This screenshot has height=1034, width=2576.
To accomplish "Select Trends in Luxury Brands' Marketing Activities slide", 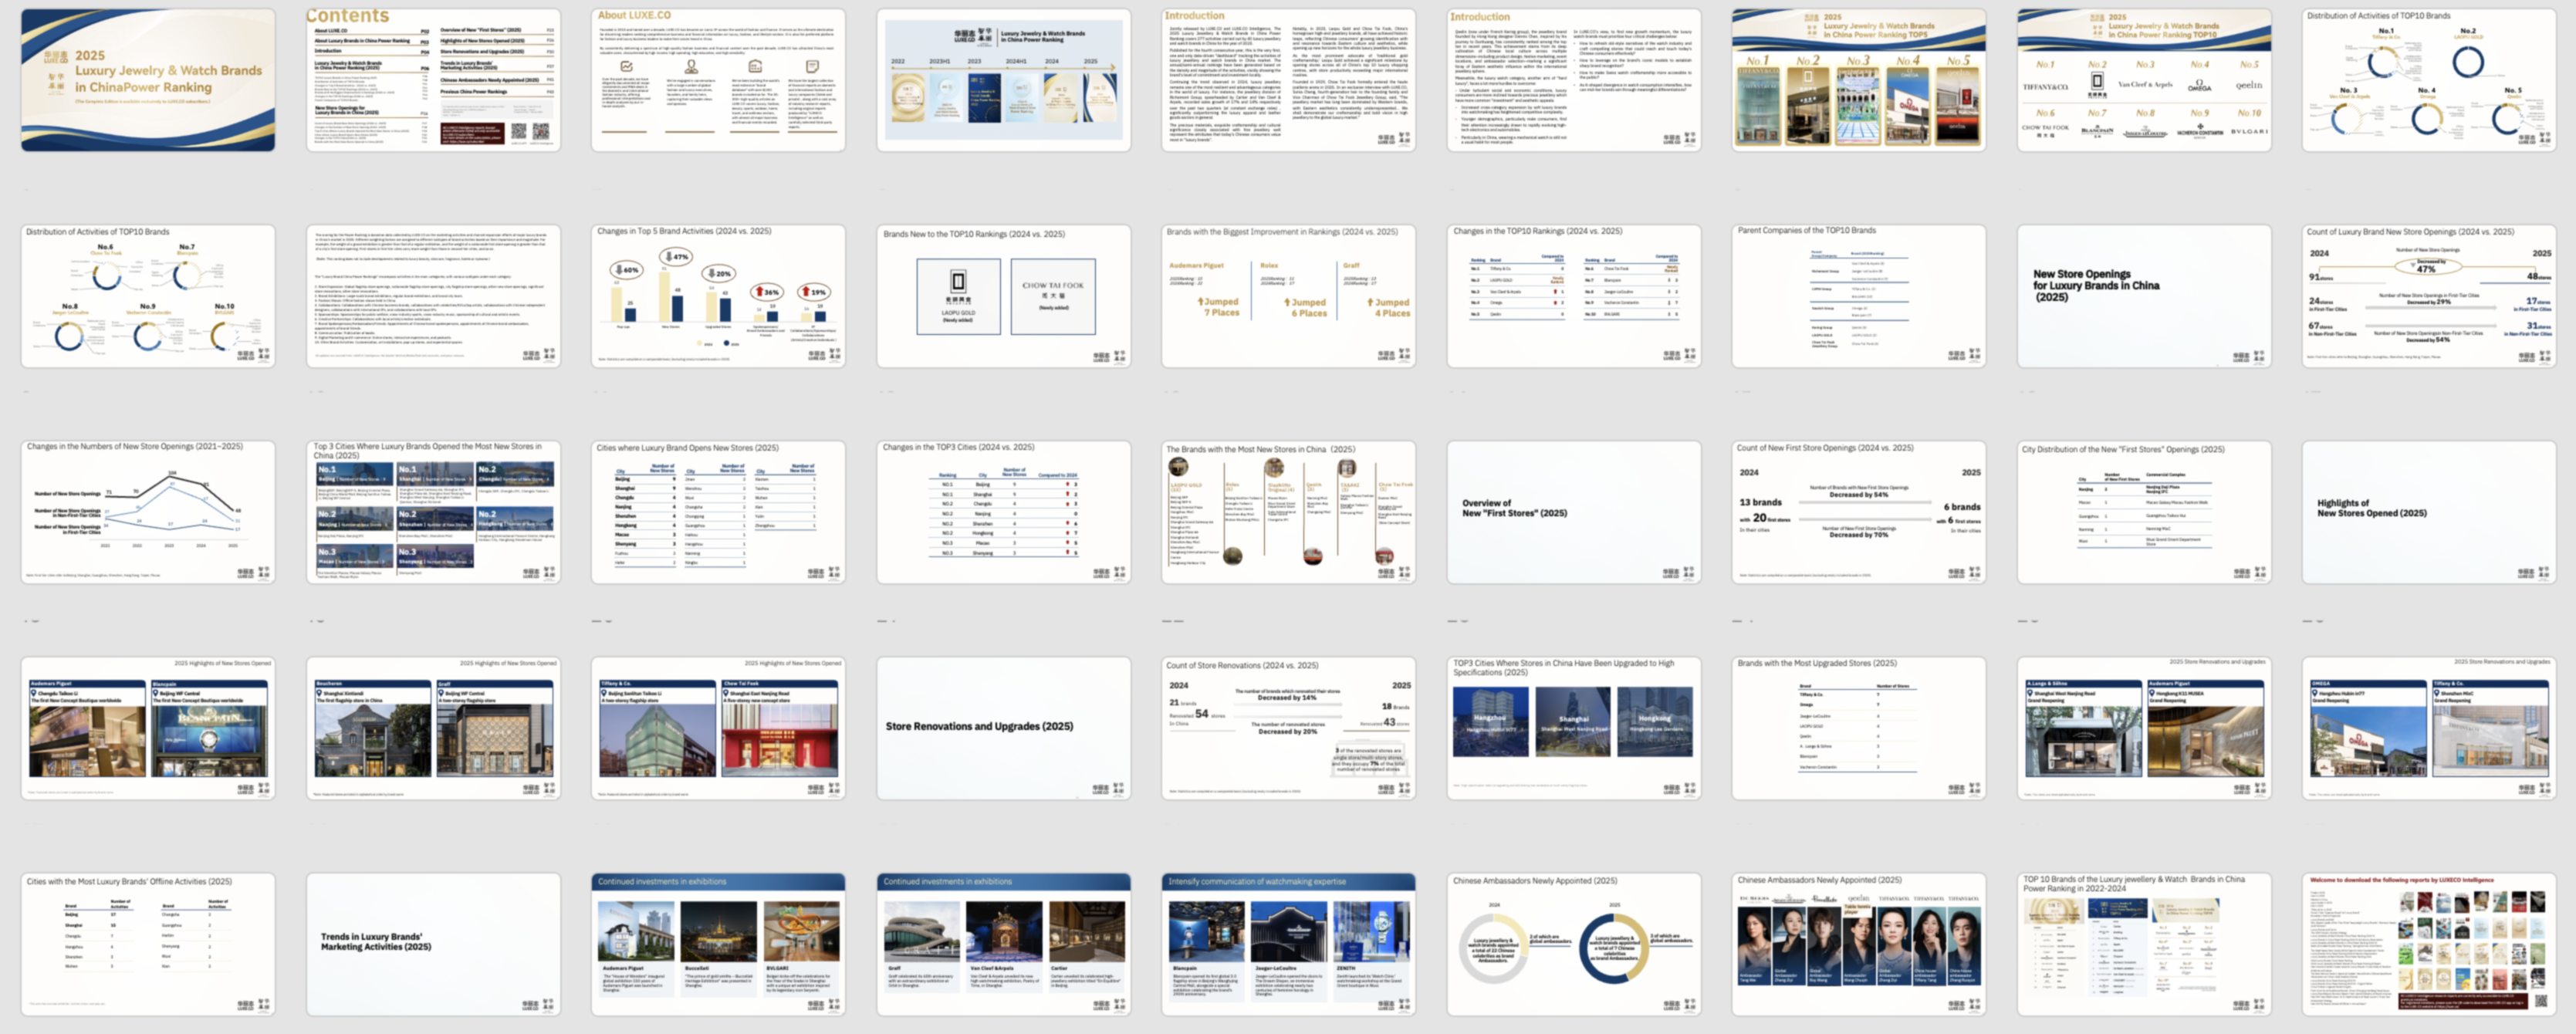I will (x=433, y=944).
